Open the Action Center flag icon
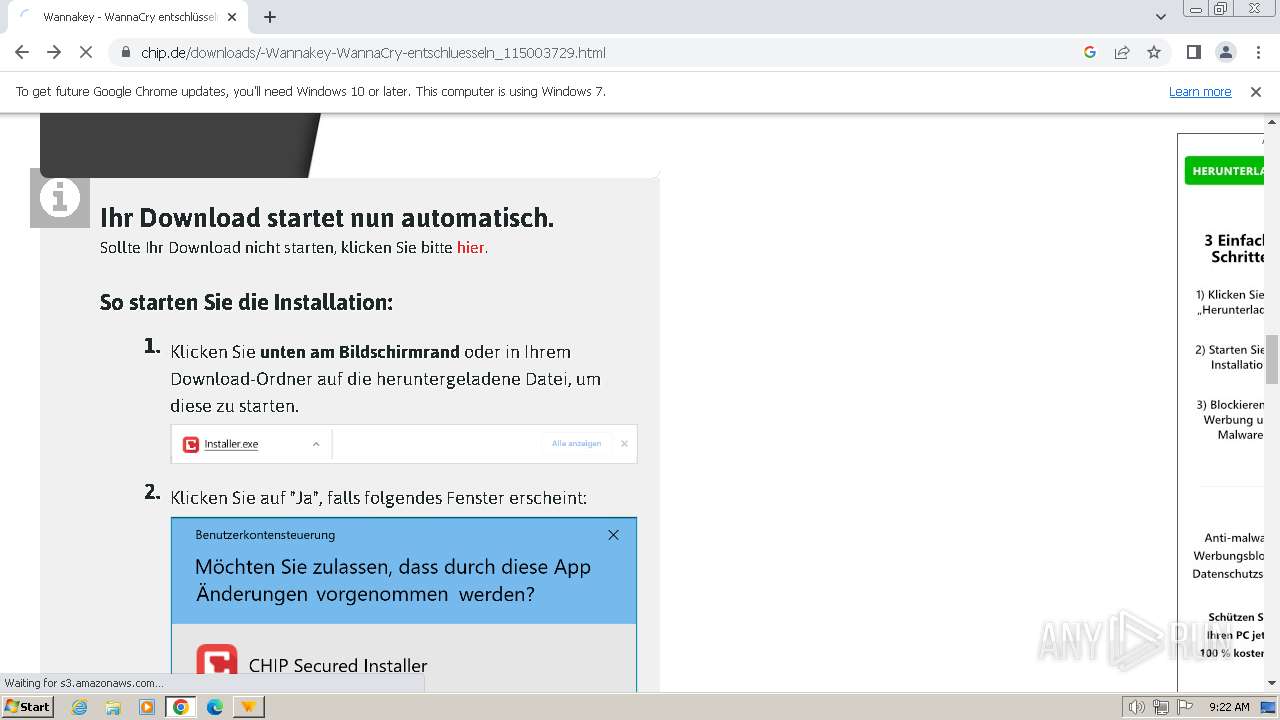The image size is (1280, 720). (x=1185, y=707)
